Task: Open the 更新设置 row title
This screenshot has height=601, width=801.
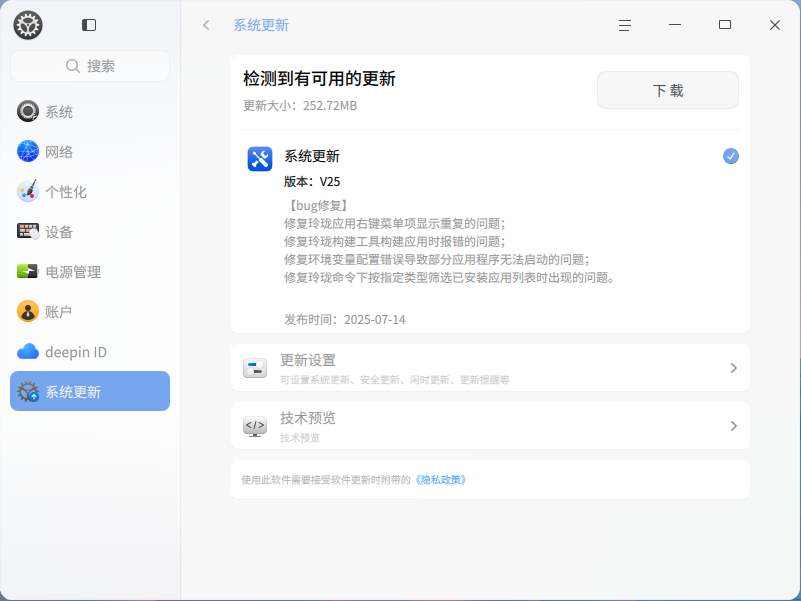Action: 308,360
